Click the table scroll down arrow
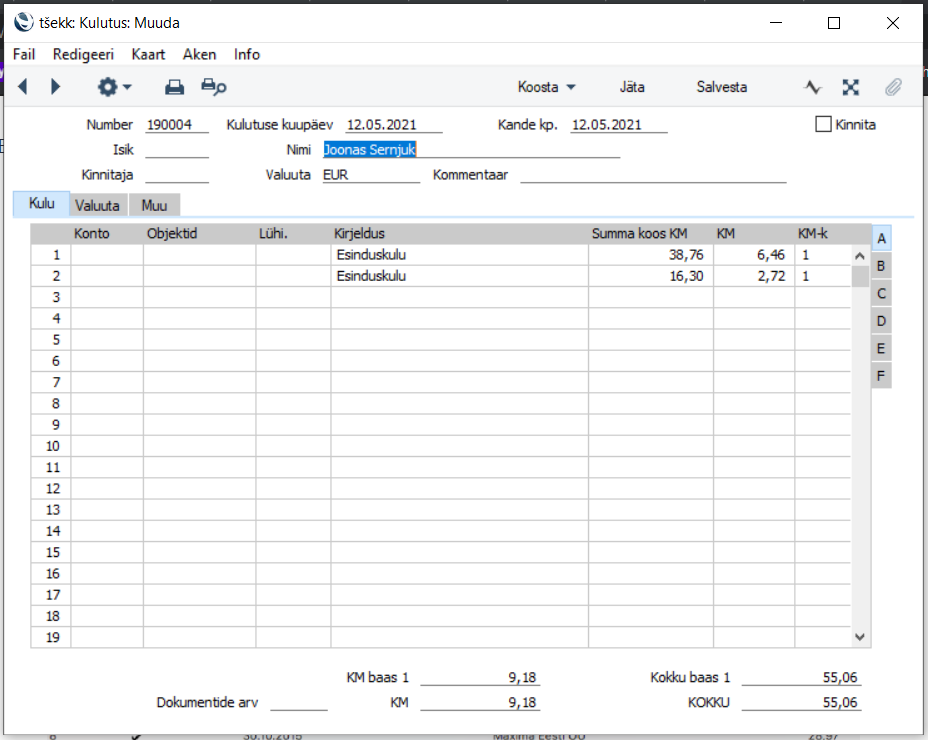 [860, 637]
